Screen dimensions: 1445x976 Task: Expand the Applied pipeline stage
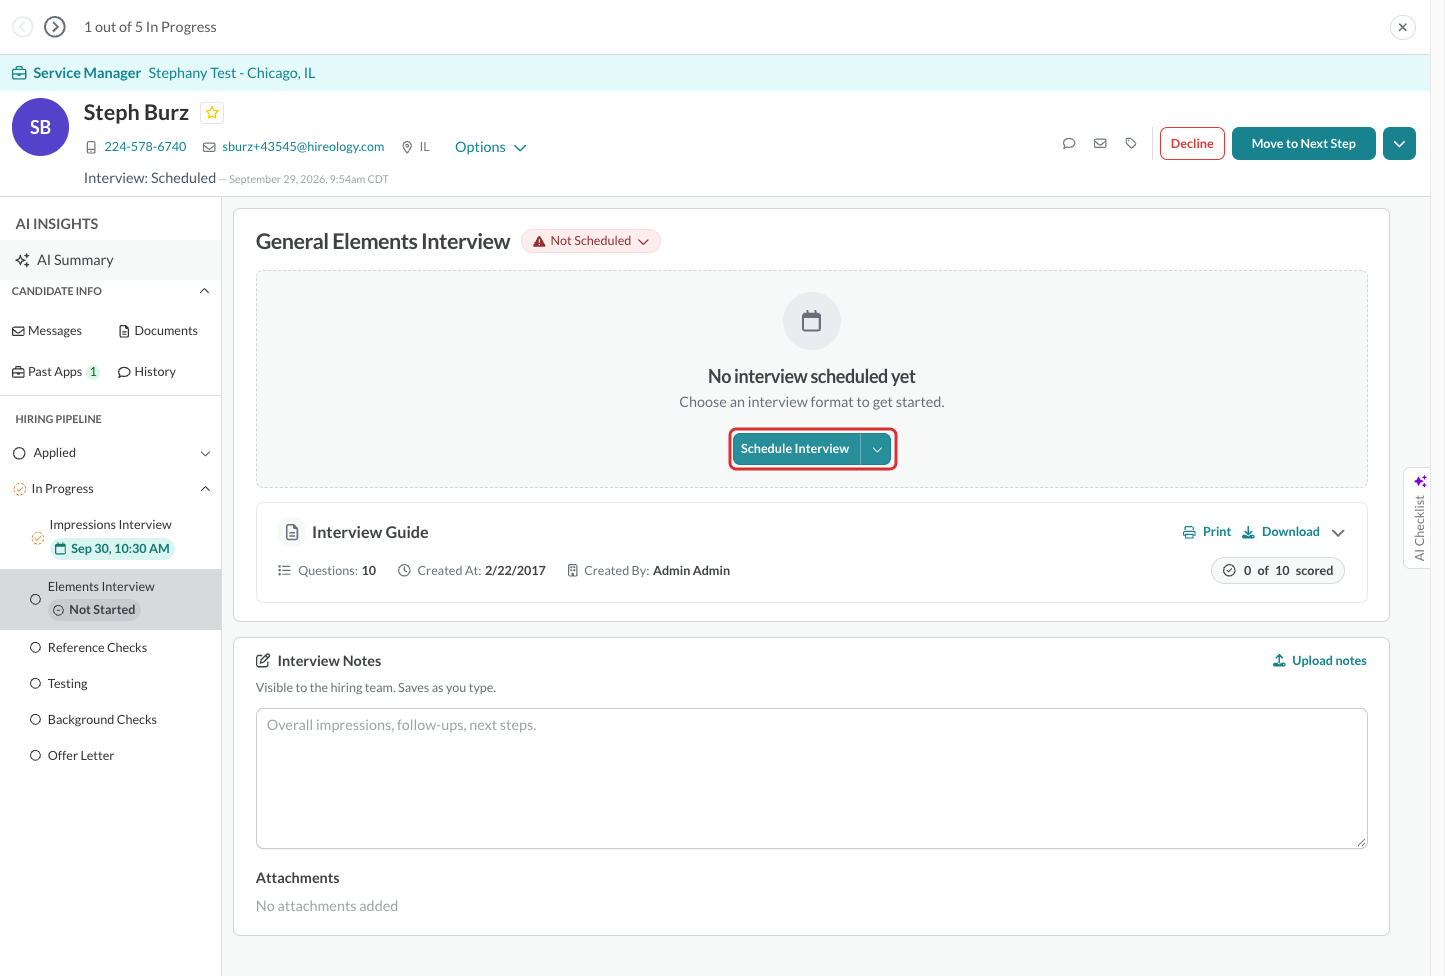205,454
